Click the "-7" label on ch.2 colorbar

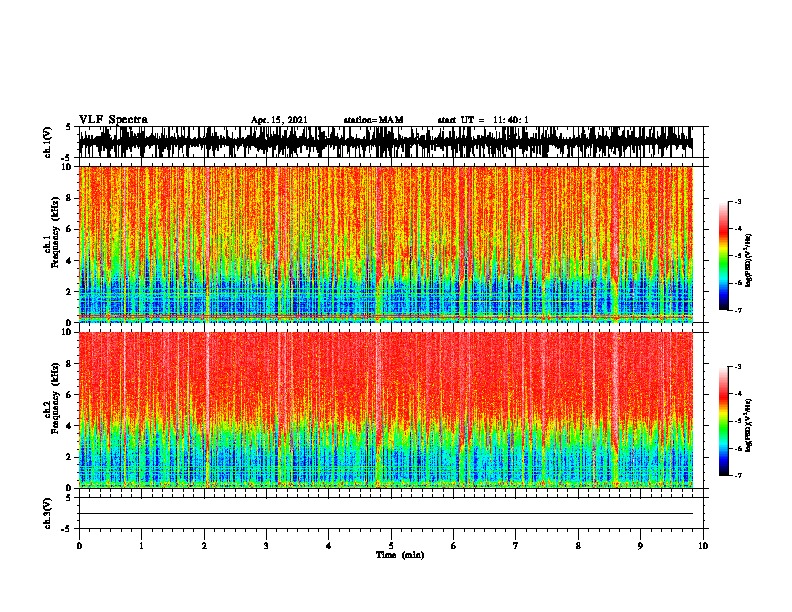coord(738,476)
